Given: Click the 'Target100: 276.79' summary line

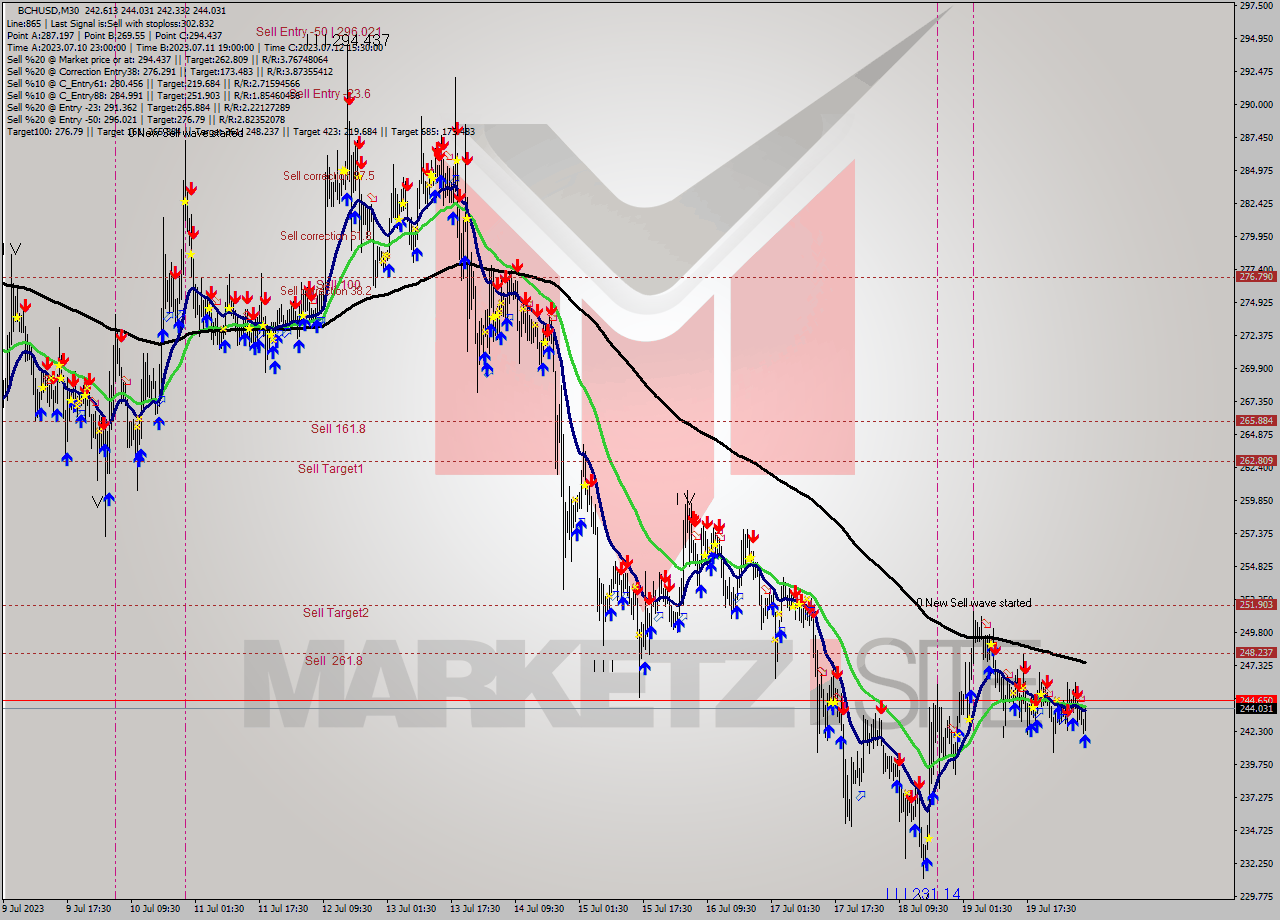Looking at the screenshot, I should (241, 131).
